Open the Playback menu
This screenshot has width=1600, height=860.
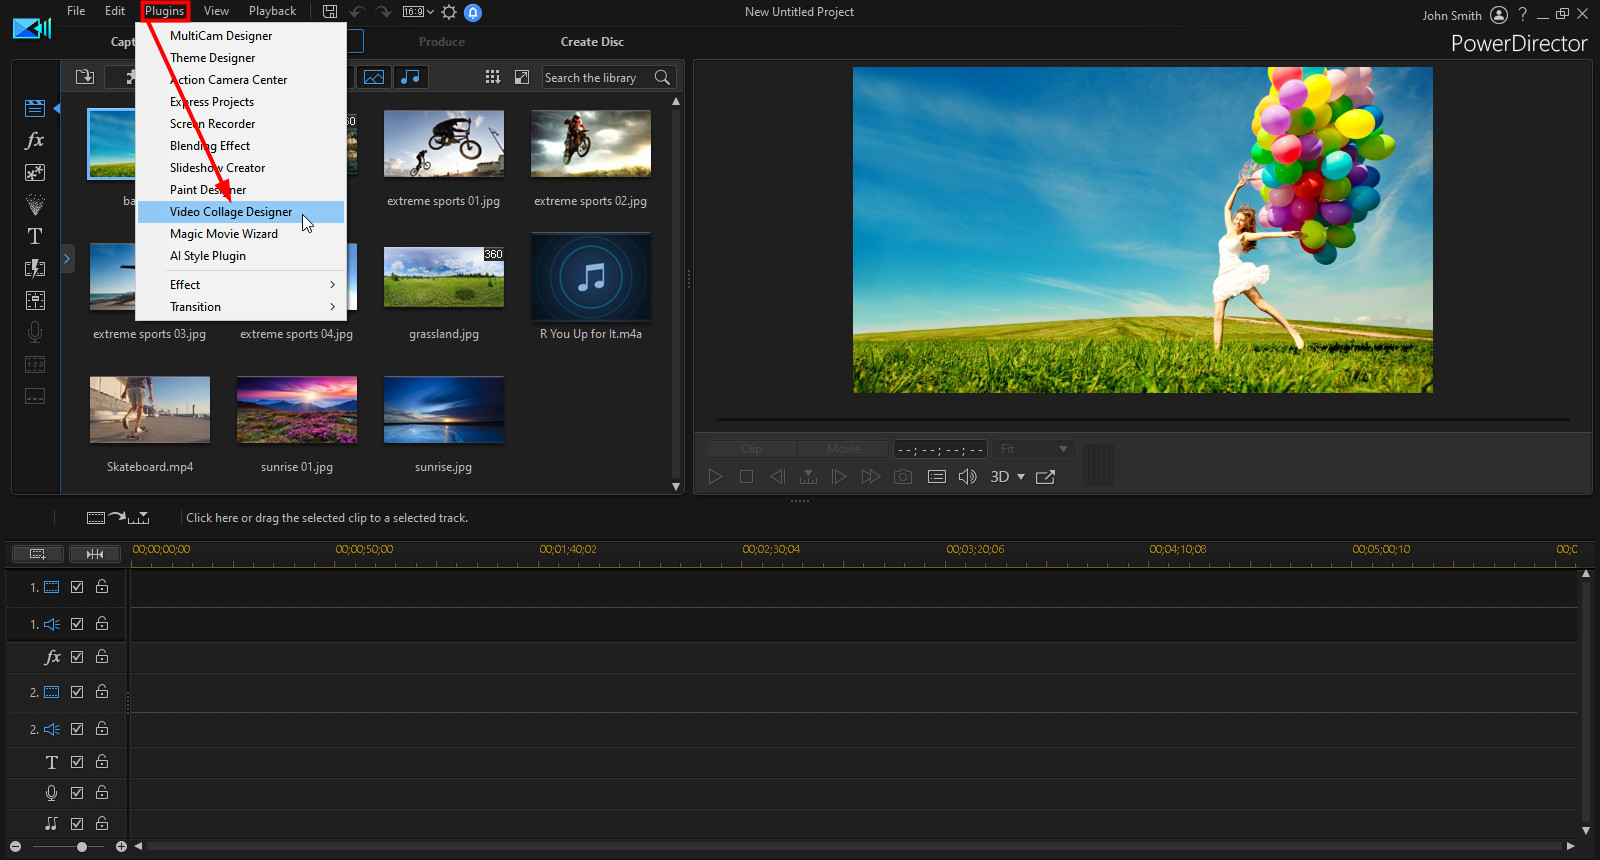coord(273,11)
